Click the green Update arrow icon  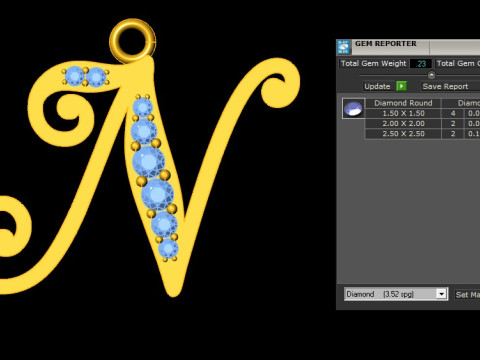point(401,86)
